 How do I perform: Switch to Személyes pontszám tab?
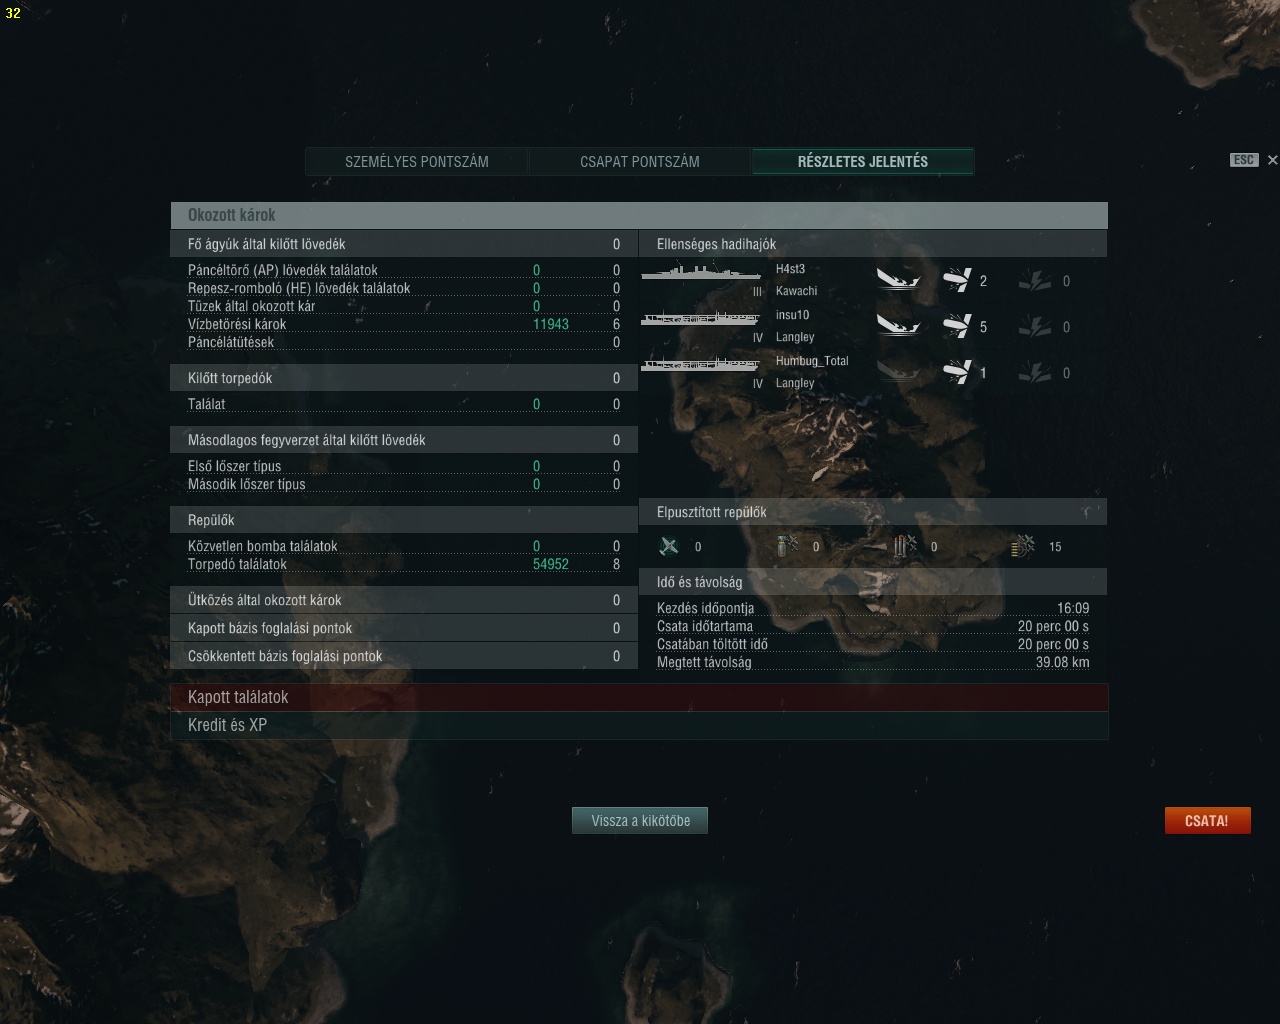point(417,162)
